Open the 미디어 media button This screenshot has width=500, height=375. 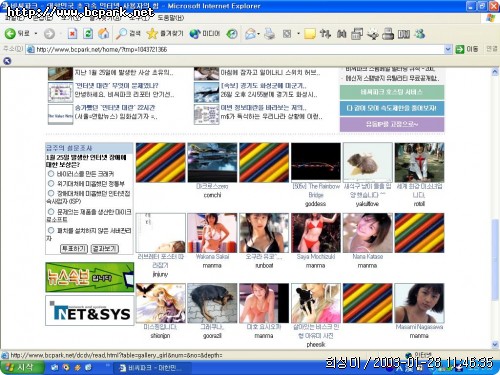[x=205, y=34]
